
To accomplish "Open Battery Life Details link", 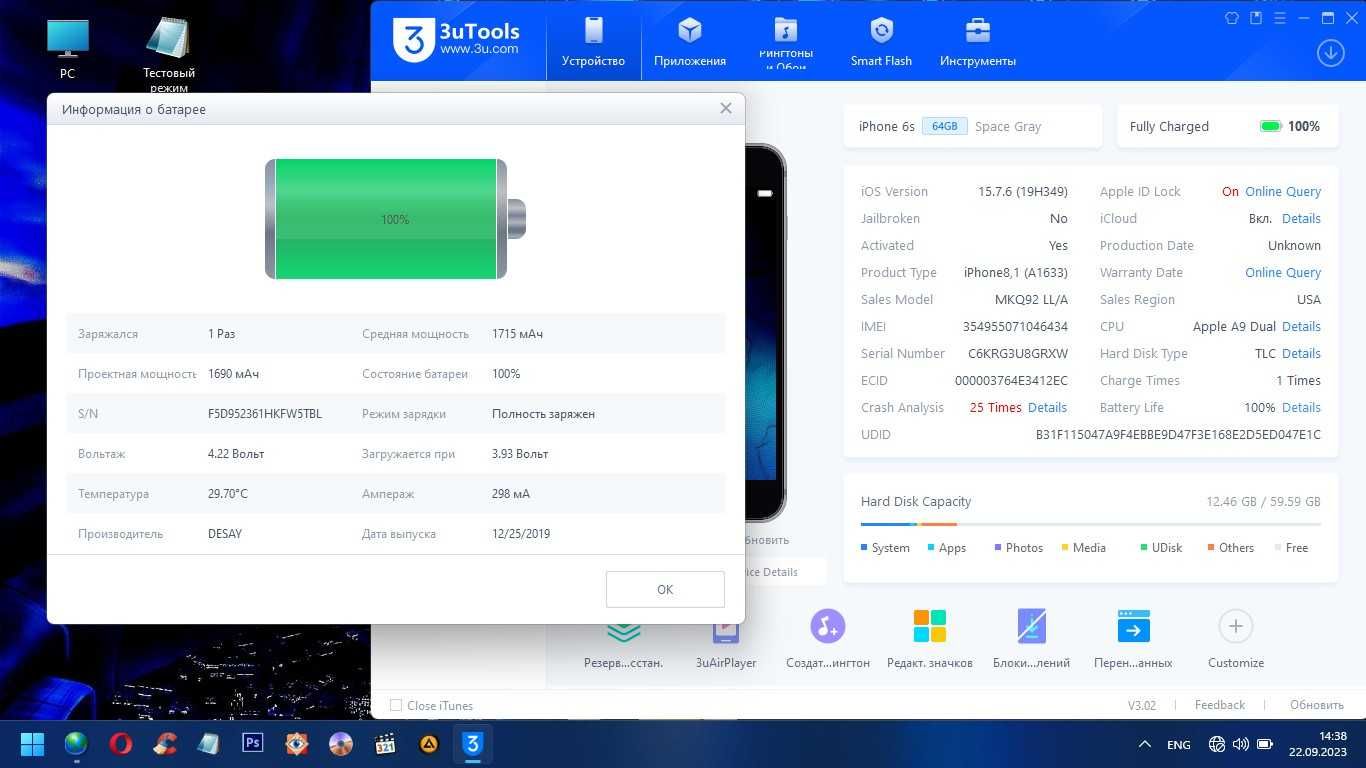I will [x=1301, y=407].
